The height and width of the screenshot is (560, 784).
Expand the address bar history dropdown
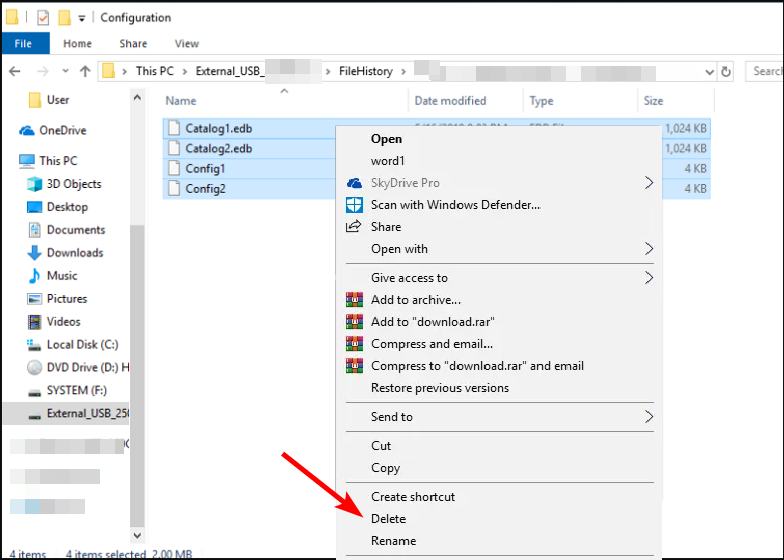(x=709, y=72)
